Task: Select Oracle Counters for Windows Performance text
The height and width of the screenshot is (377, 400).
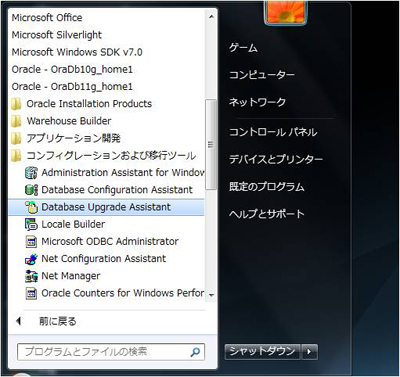Action: pos(123,293)
